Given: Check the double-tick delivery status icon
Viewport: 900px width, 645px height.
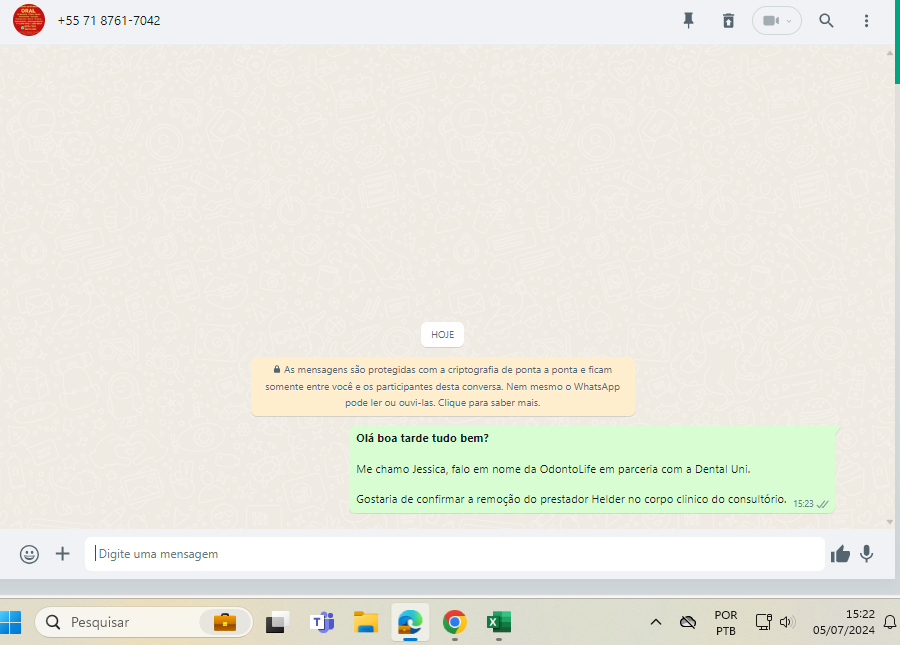Looking at the screenshot, I should click(823, 504).
